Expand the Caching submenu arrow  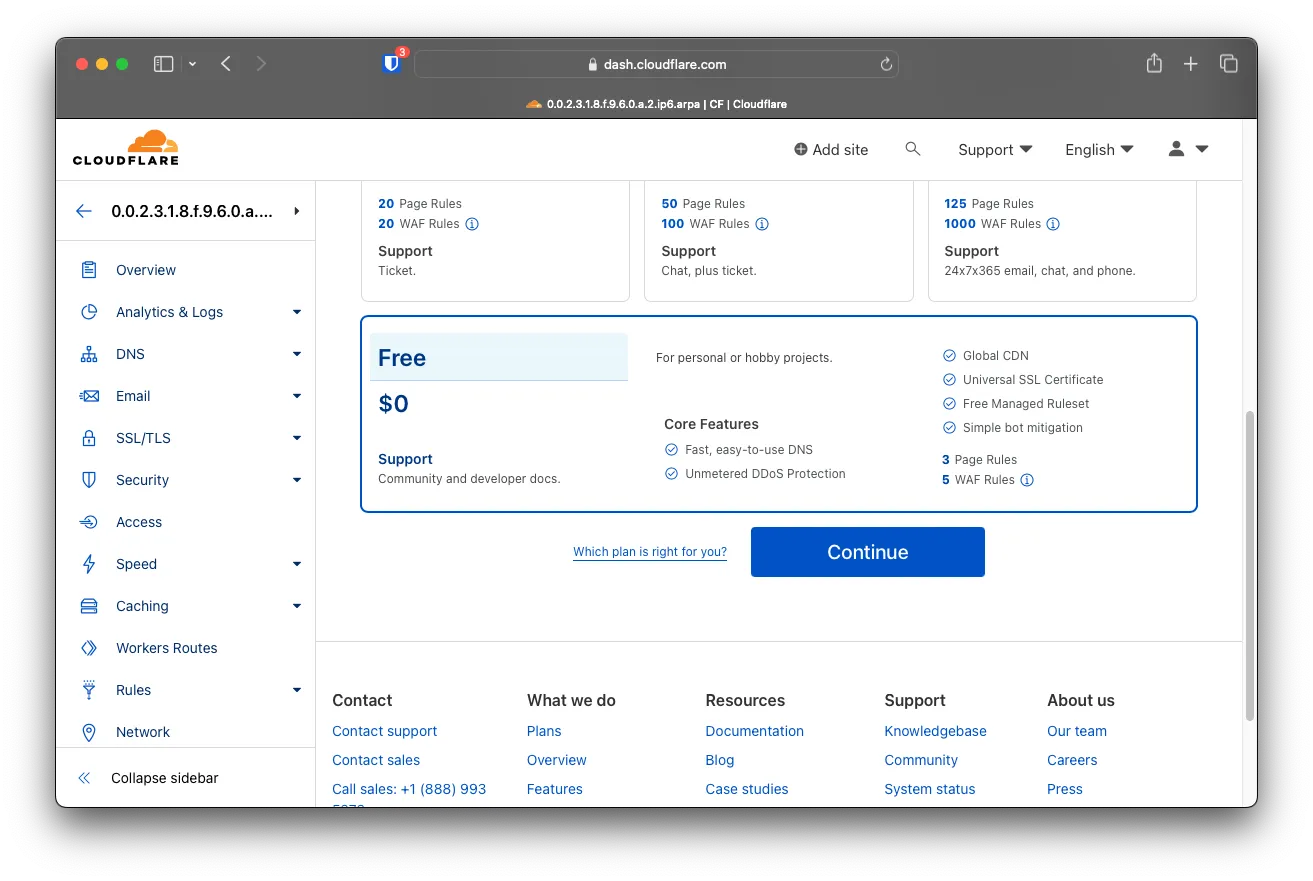[x=297, y=606]
